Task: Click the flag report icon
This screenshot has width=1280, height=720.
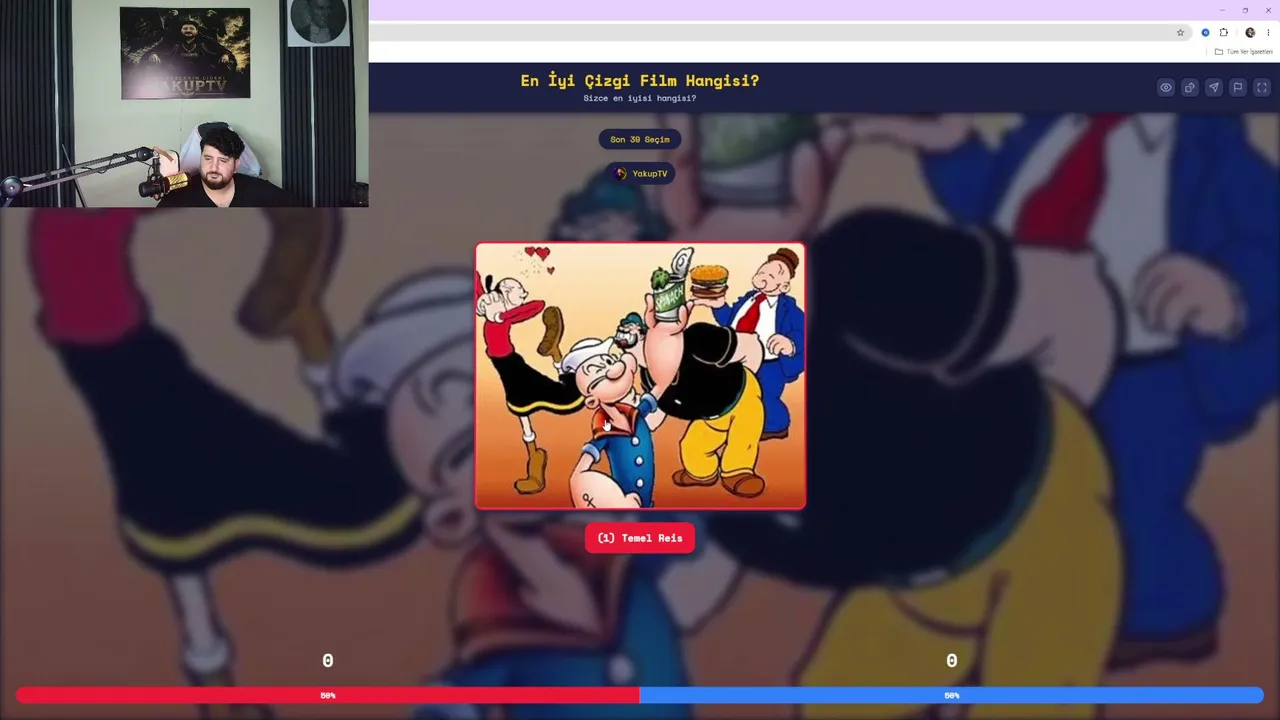Action: pyautogui.click(x=1238, y=88)
